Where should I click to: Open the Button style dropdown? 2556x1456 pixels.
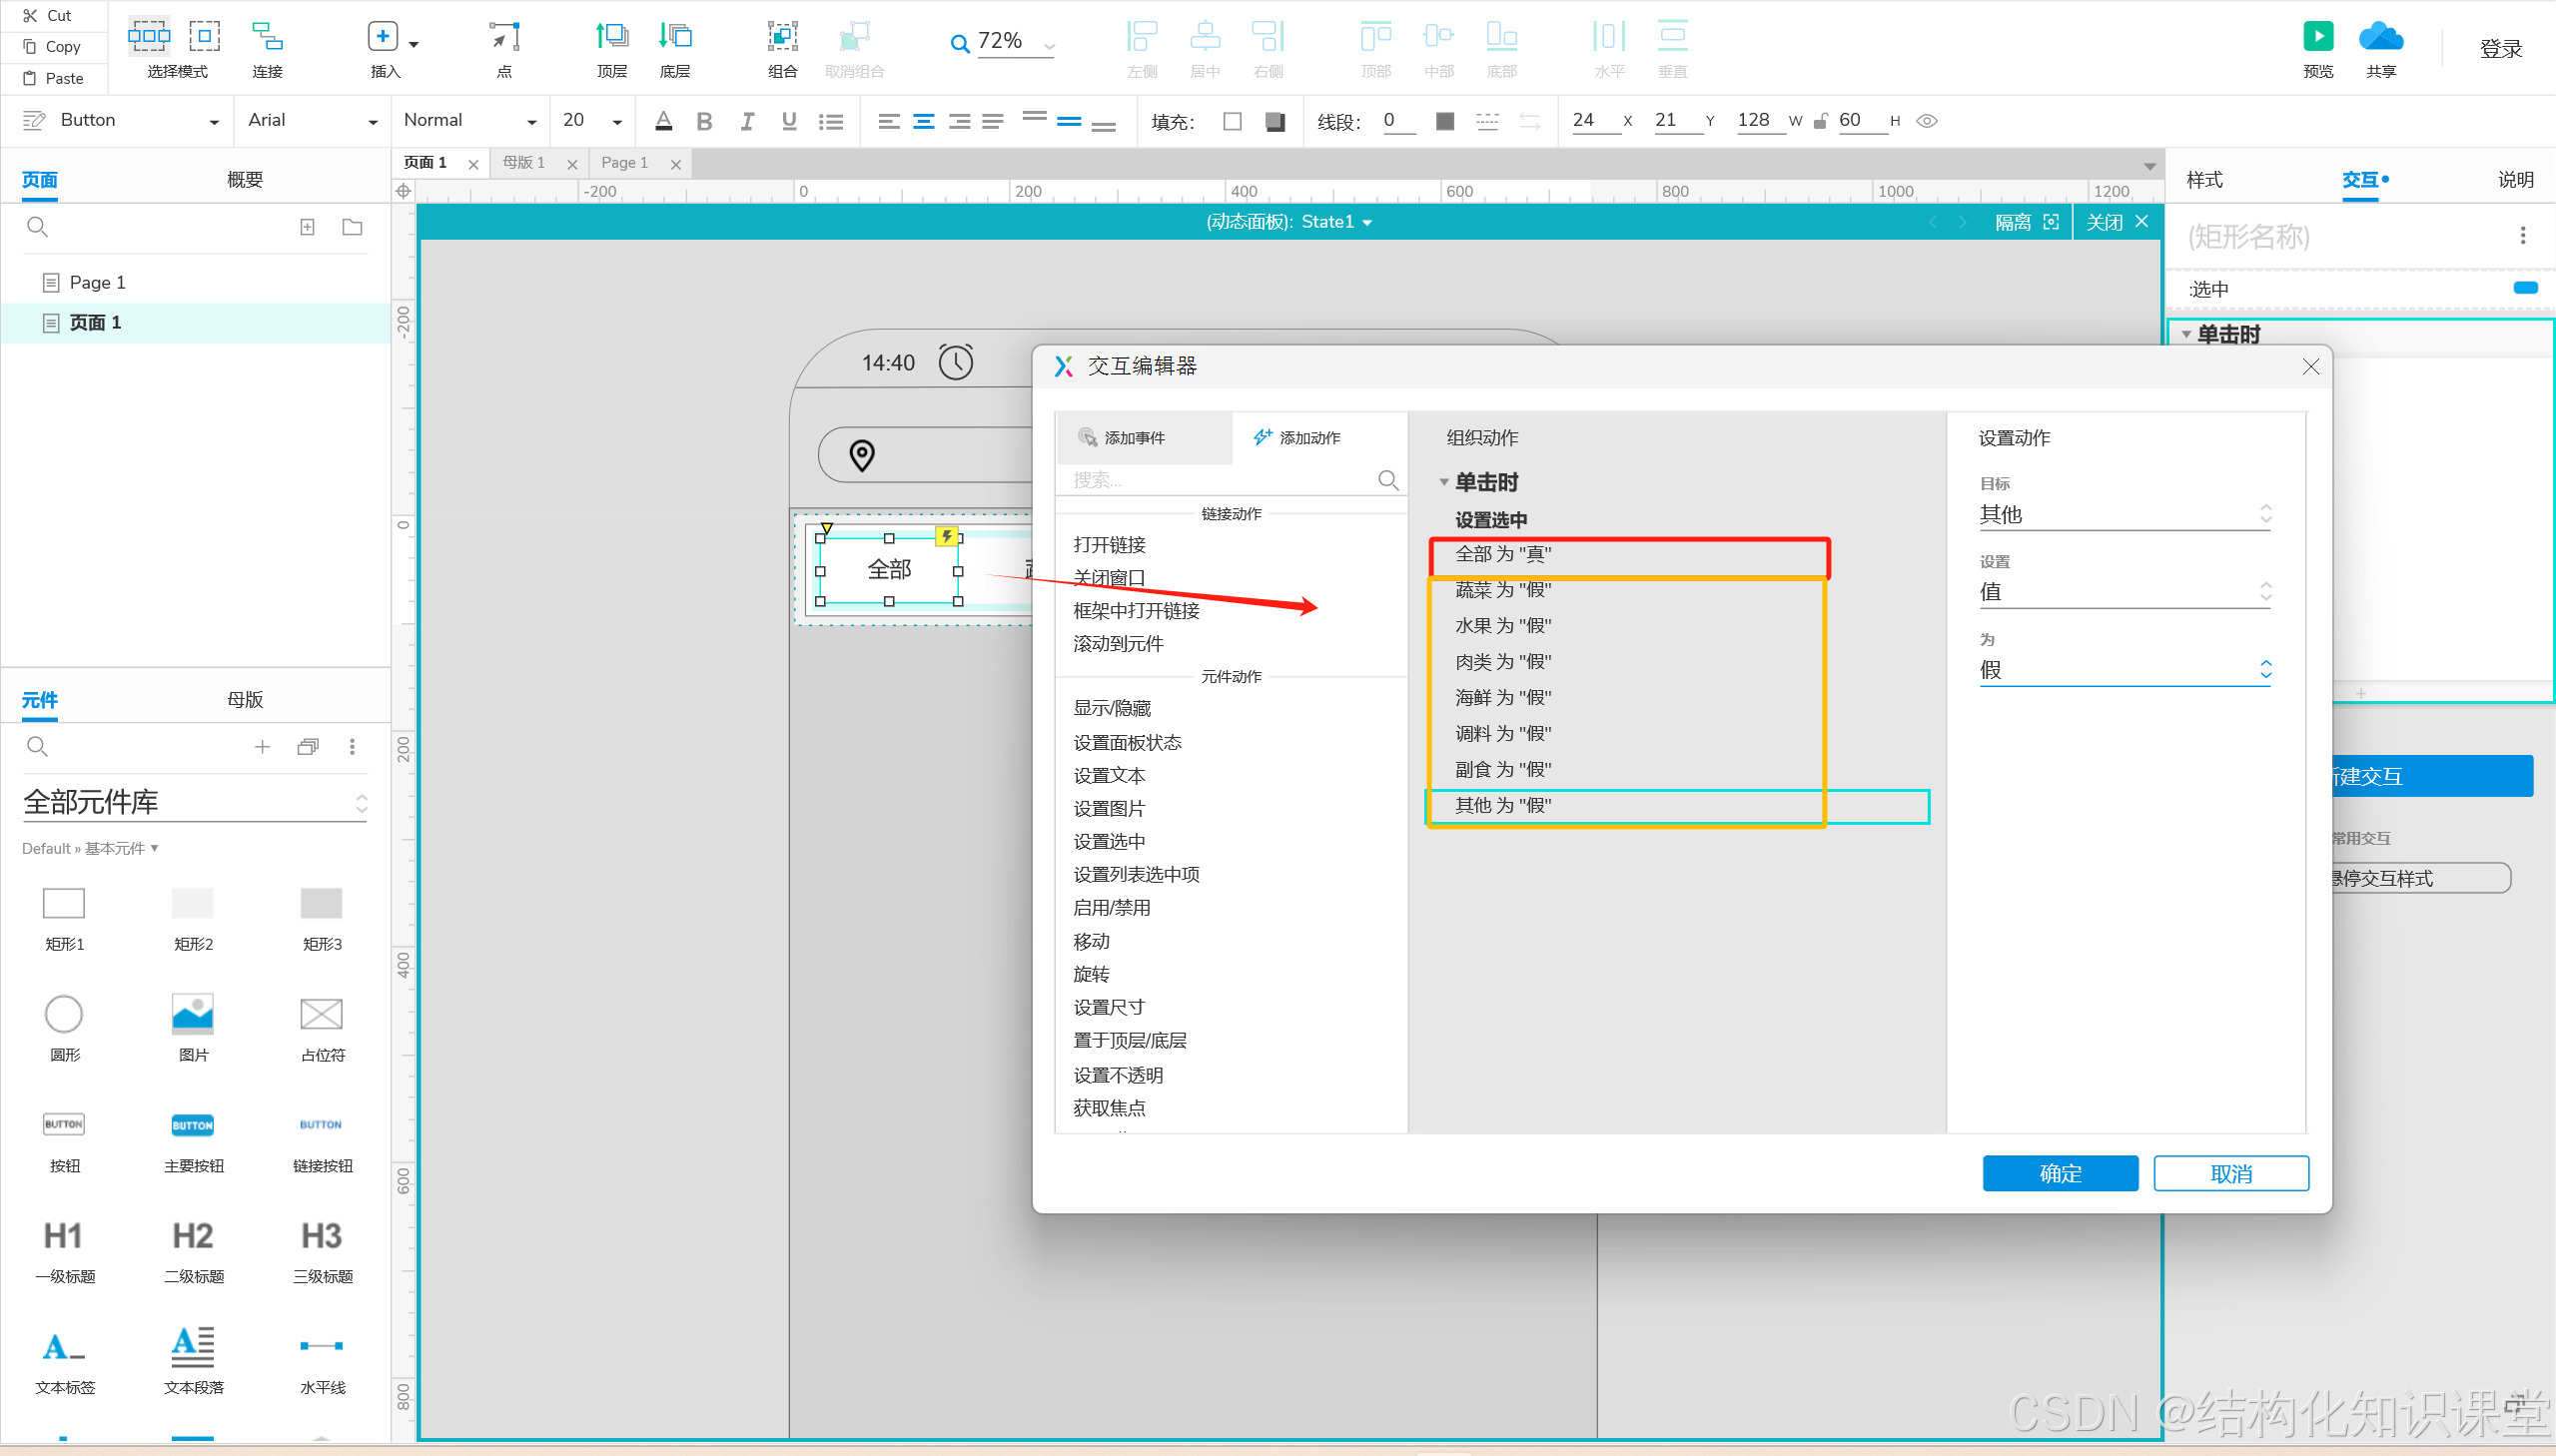[x=212, y=122]
